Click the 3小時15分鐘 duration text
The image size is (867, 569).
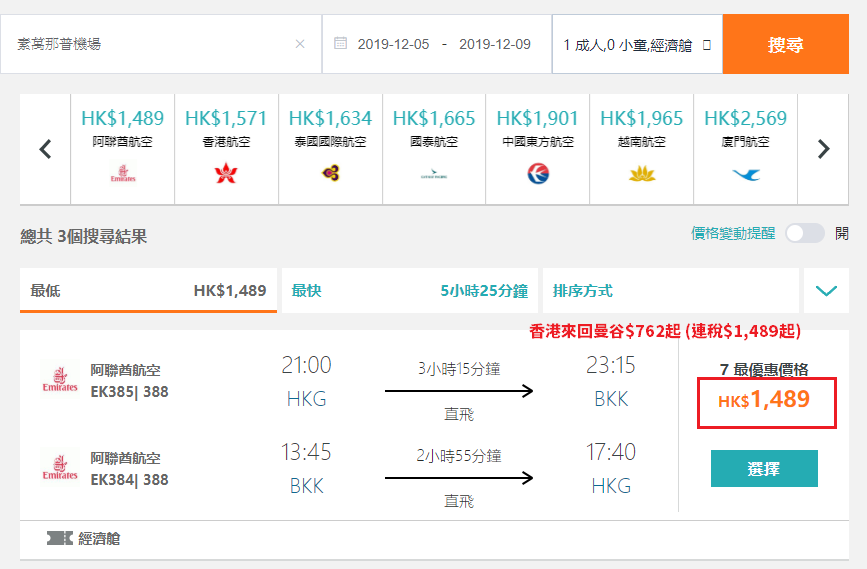coord(459,369)
